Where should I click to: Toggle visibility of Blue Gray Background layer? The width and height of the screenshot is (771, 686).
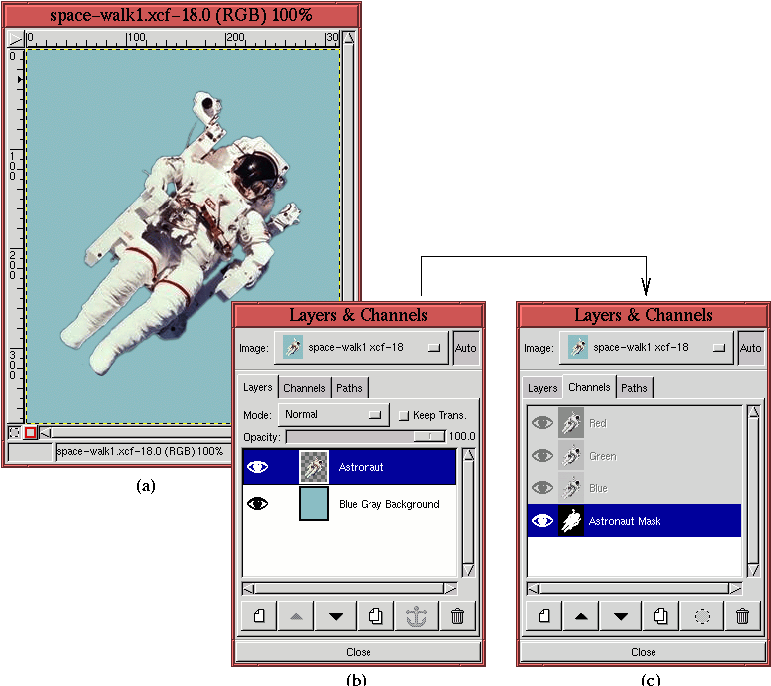258,504
